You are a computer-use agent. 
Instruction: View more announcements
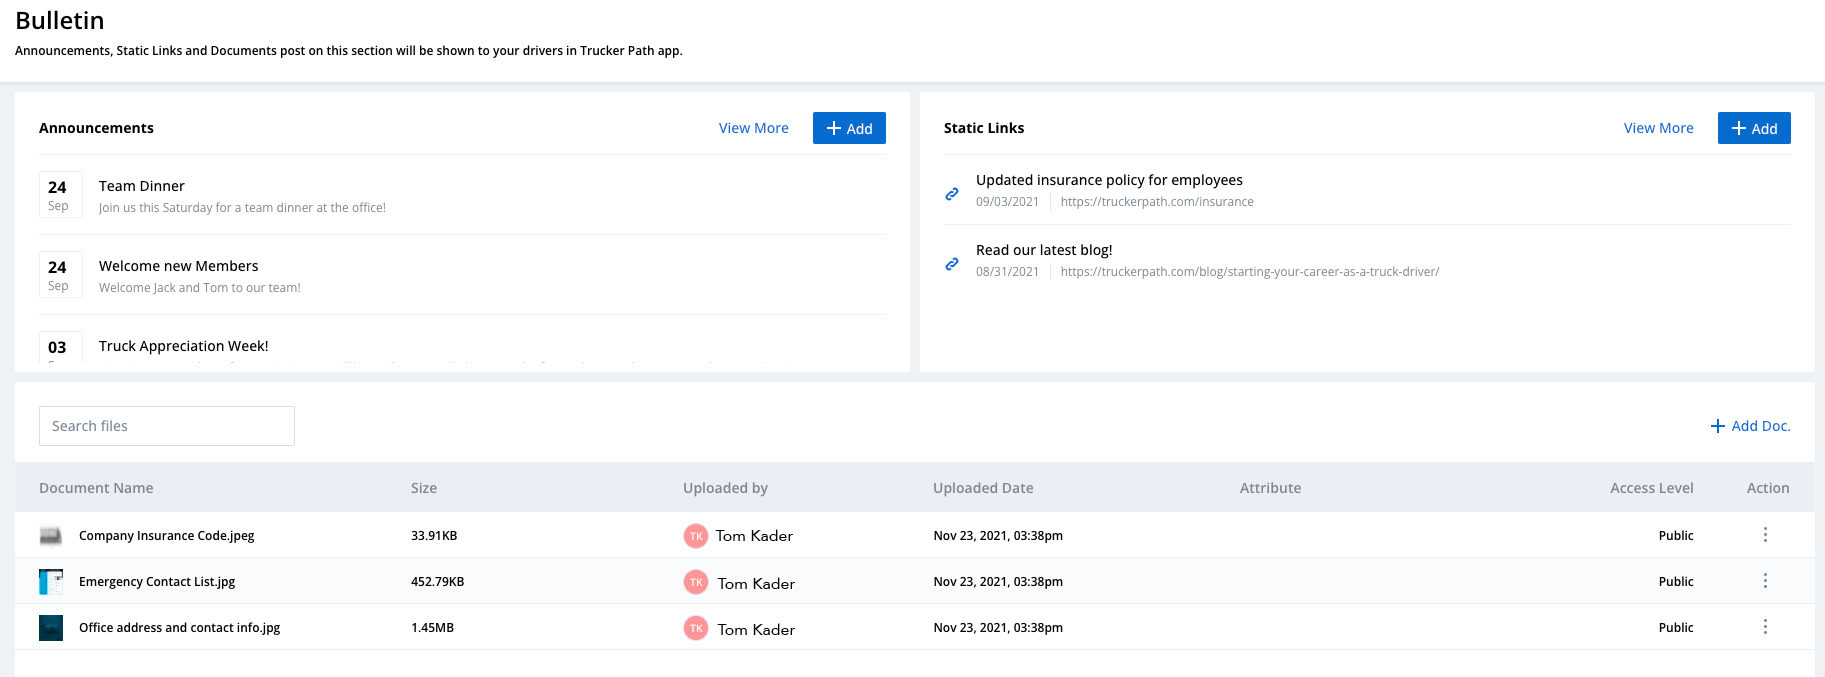(753, 128)
